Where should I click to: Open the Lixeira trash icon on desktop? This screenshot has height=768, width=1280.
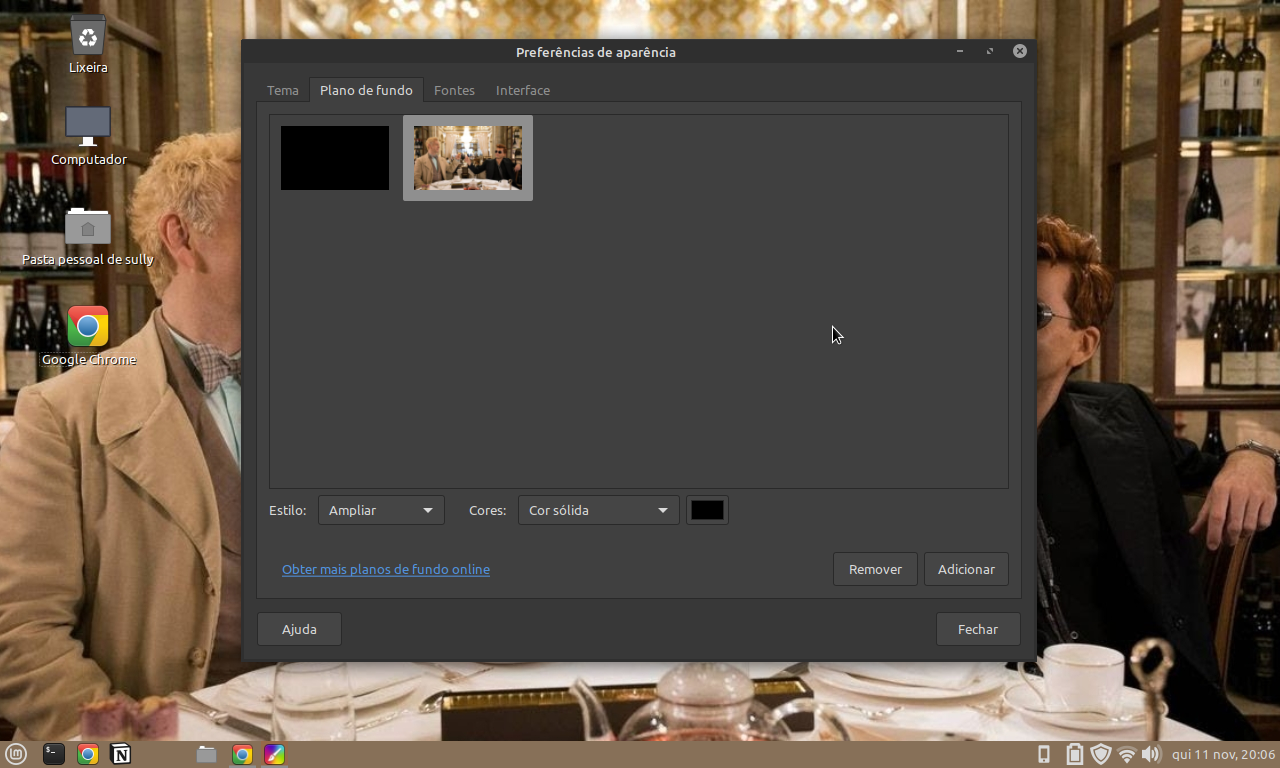coord(88,38)
